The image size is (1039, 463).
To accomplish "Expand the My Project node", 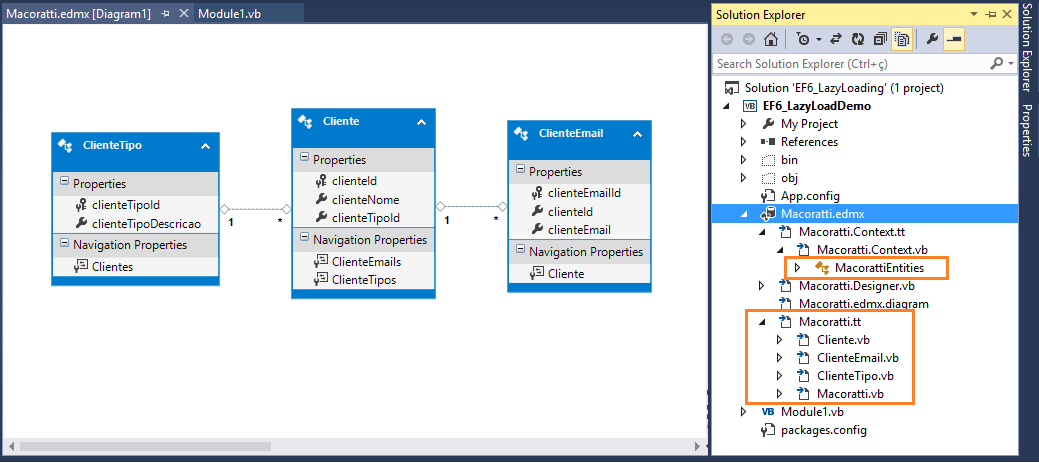I will (x=743, y=124).
